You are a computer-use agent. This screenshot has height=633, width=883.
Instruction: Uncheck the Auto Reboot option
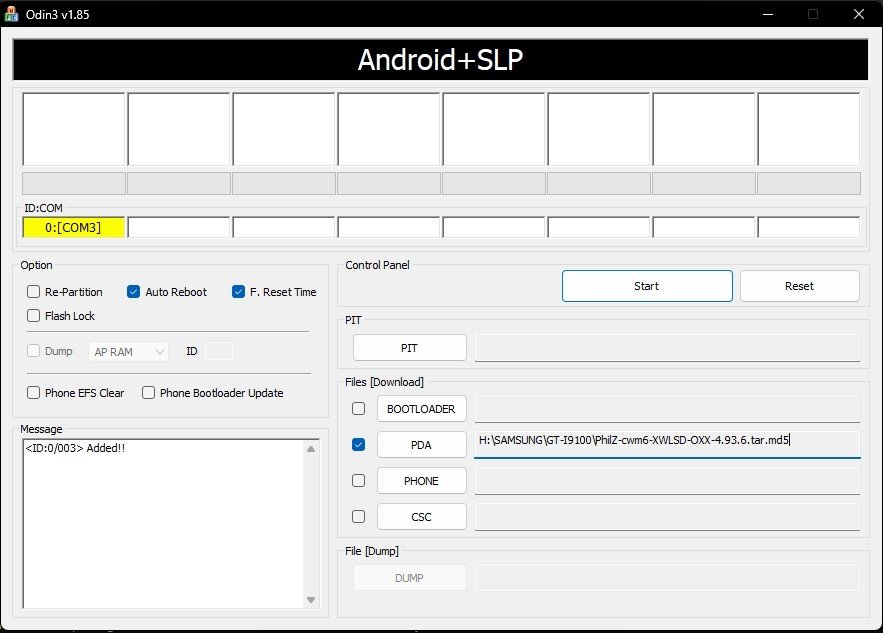pos(134,292)
